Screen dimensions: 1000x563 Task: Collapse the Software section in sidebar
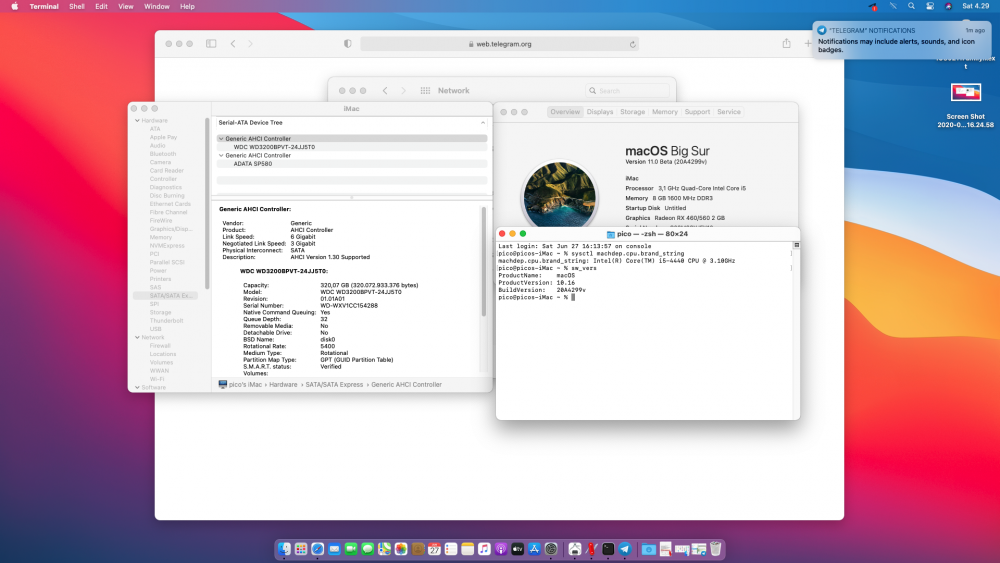[137, 387]
